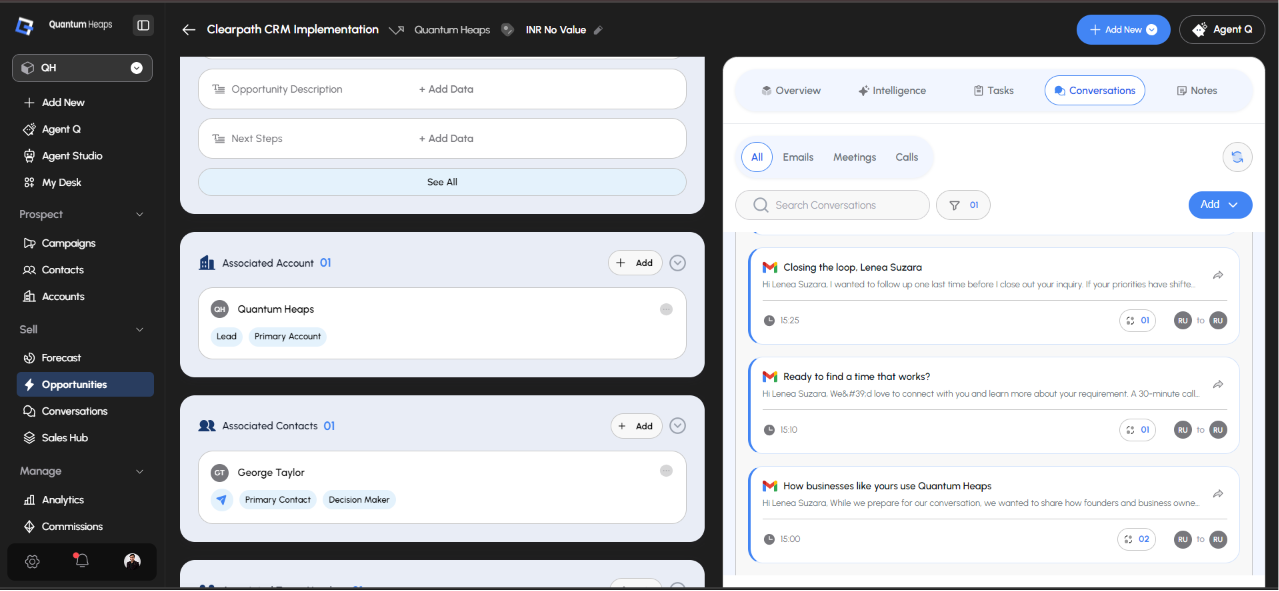
Task: Click the Quantum Heaps breadcrumb link
Action: (x=452, y=30)
